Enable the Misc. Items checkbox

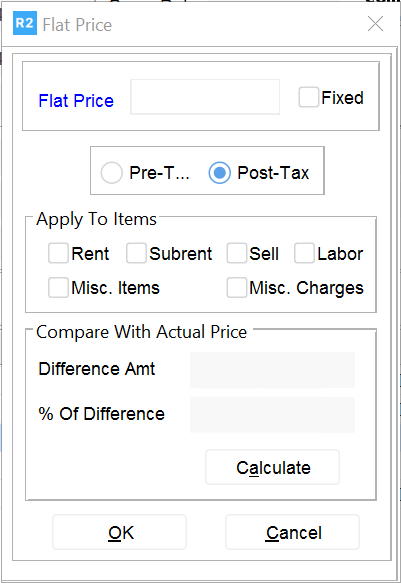click(58, 287)
